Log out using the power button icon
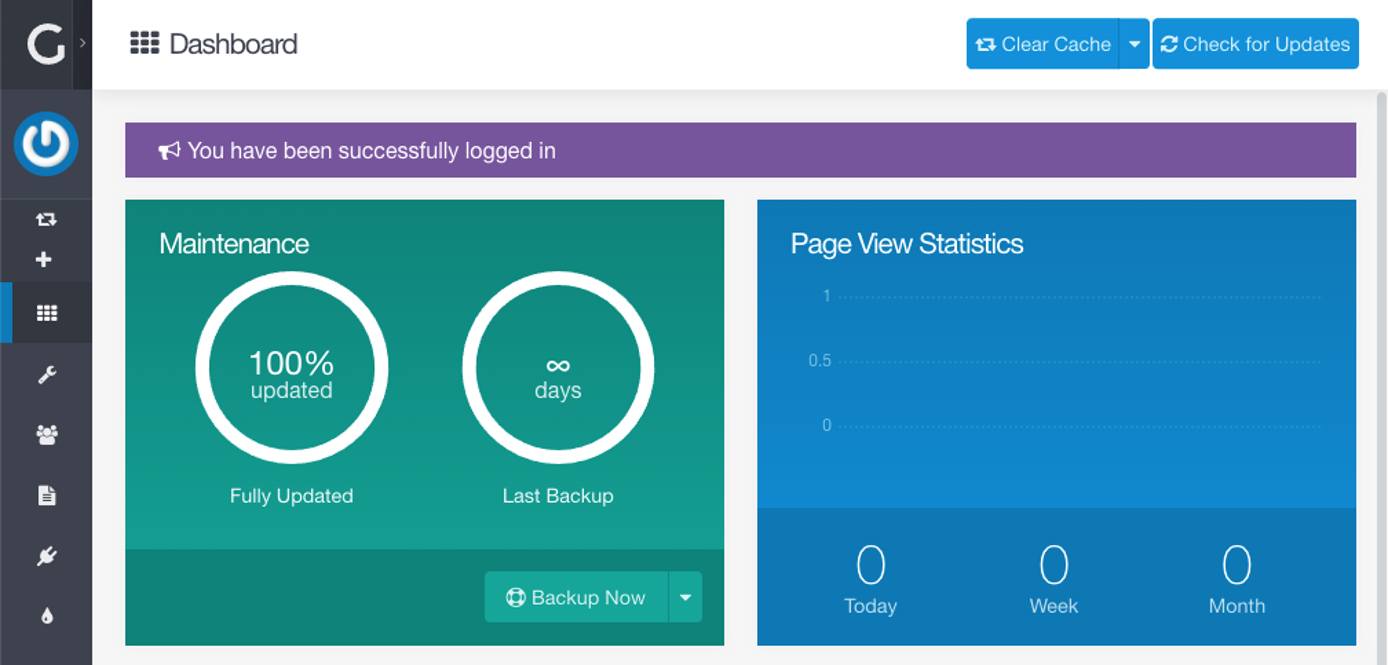The image size is (1388, 665). coord(46,143)
